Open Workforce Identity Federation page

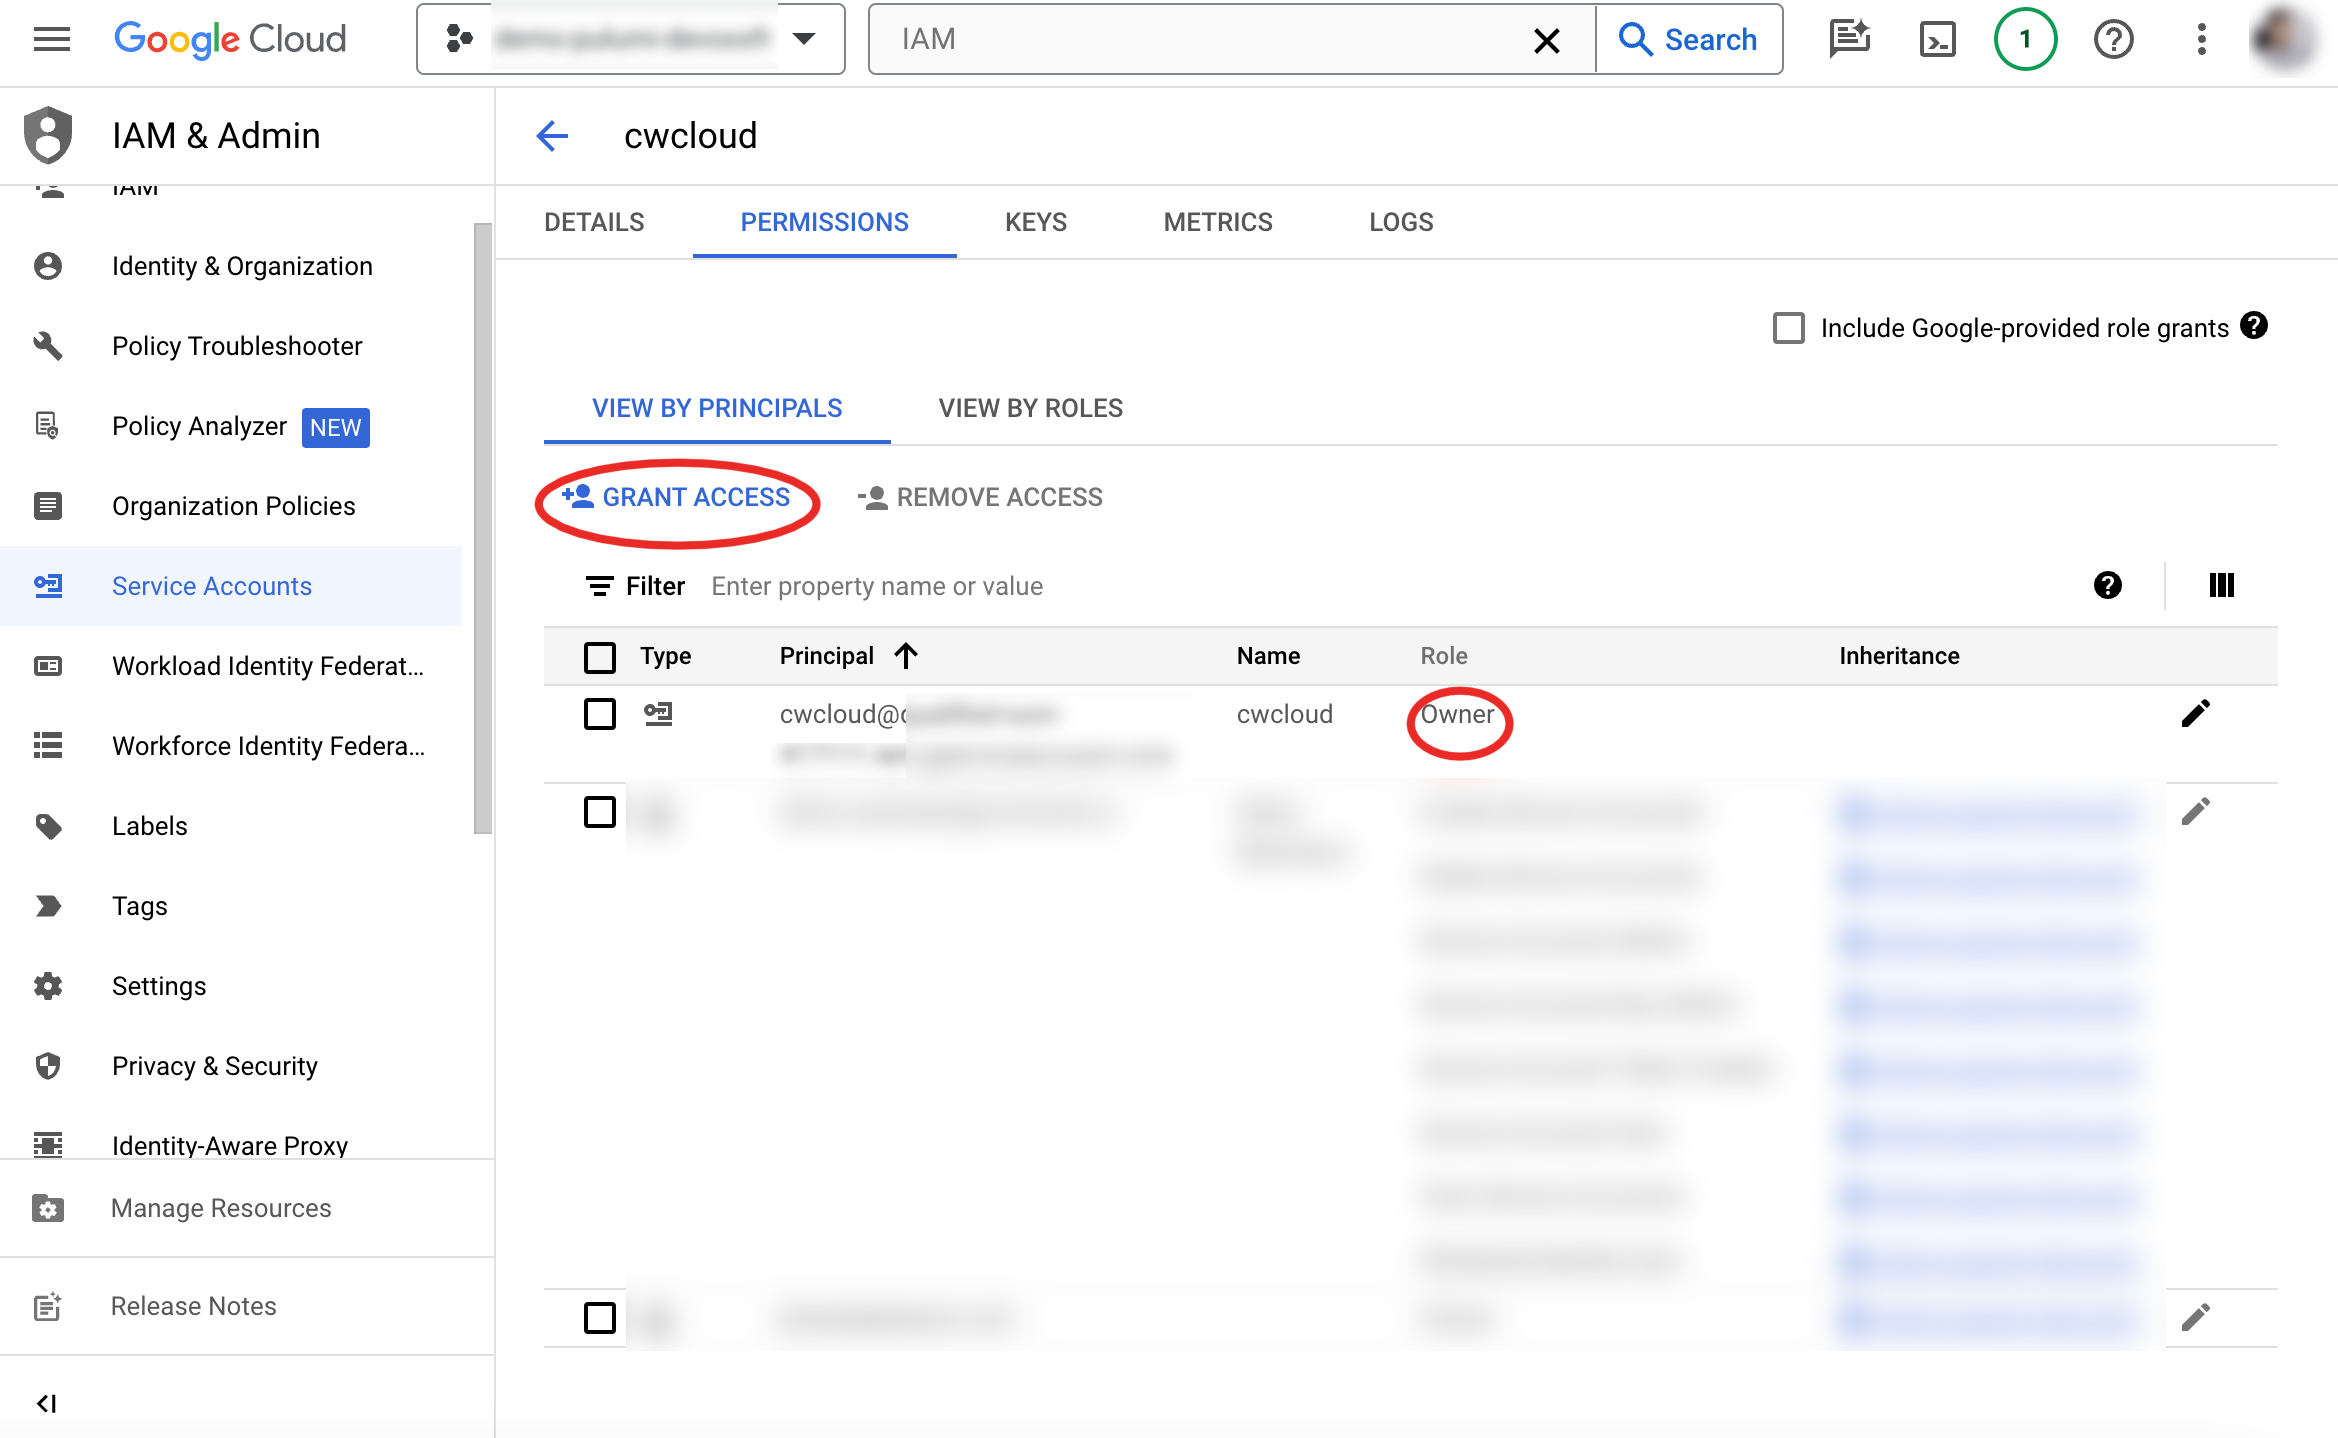coord(232,746)
